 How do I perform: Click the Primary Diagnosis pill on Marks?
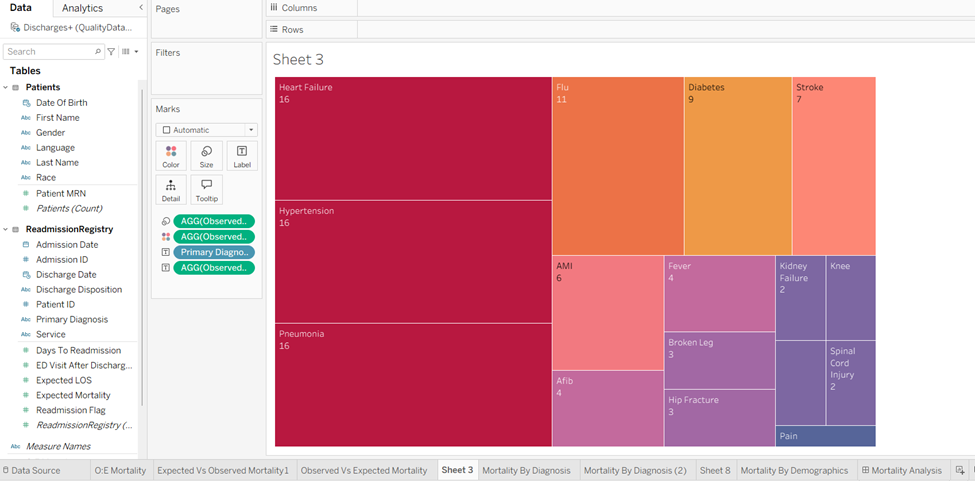(214, 252)
